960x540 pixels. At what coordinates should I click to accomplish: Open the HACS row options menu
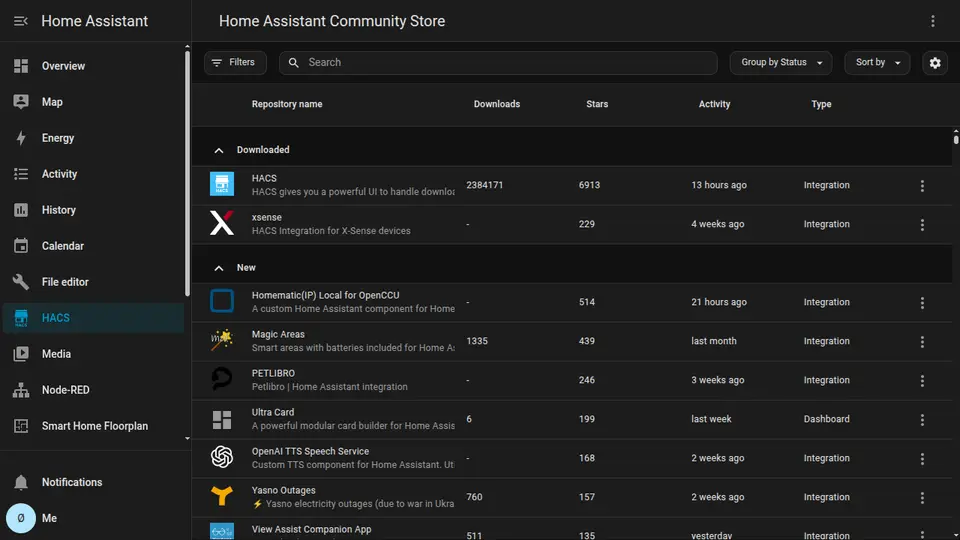pyautogui.click(x=922, y=186)
